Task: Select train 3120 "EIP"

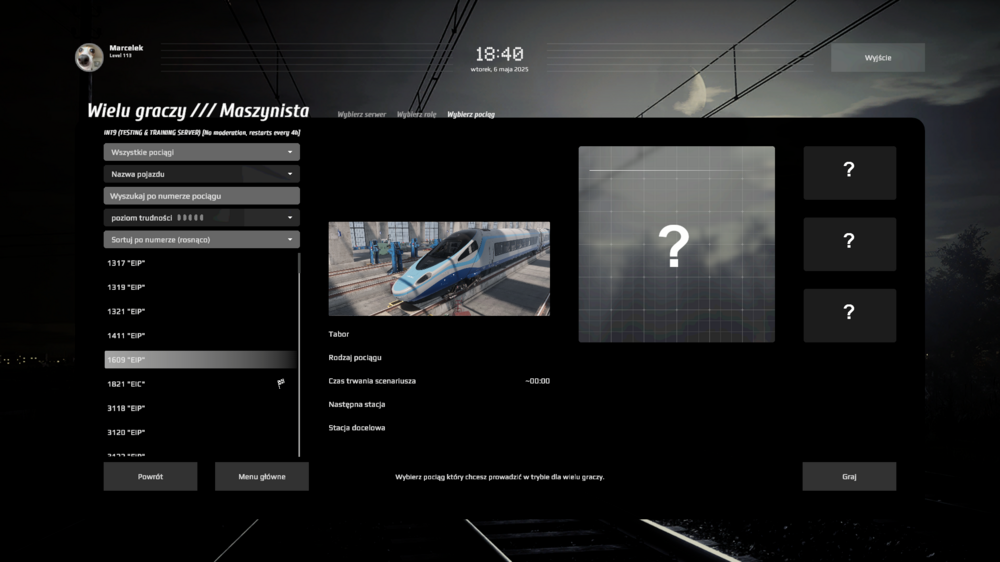Action: click(200, 433)
